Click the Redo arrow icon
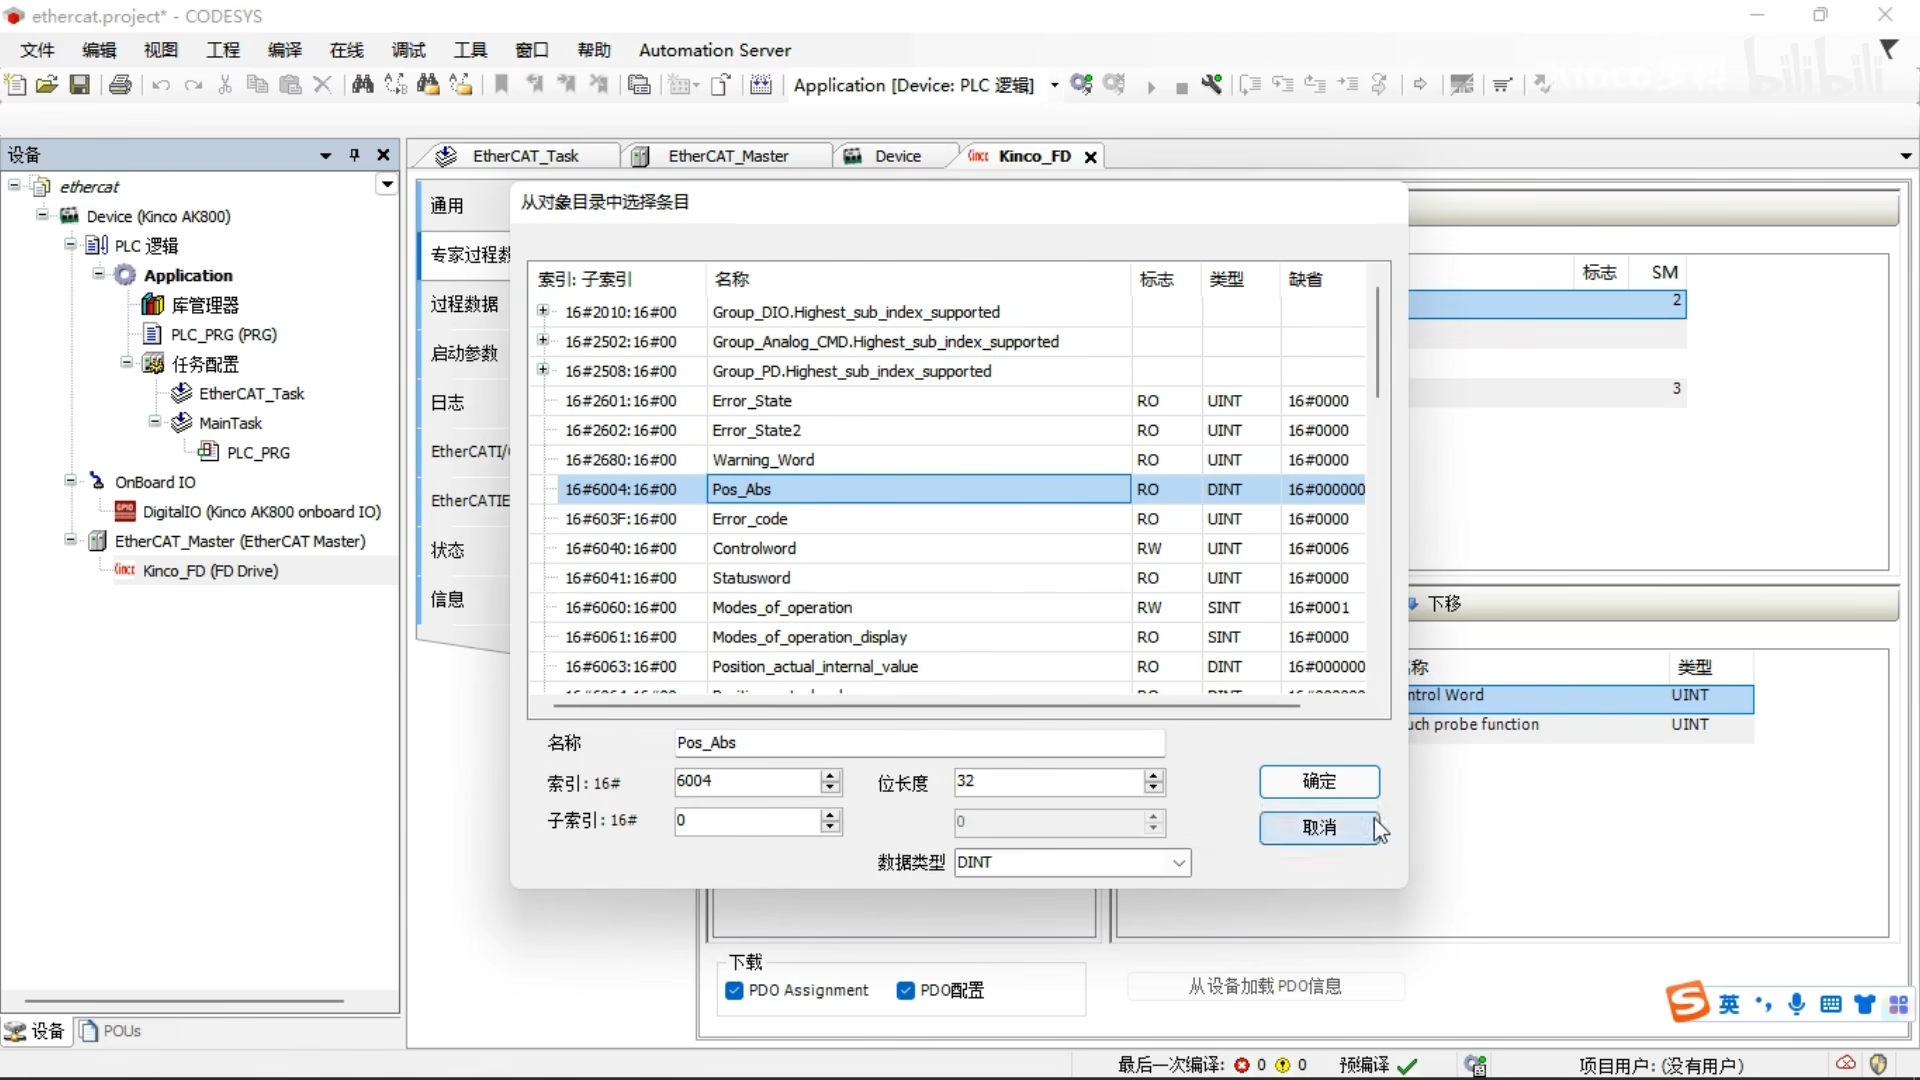The height and width of the screenshot is (1080, 1920). click(x=194, y=85)
